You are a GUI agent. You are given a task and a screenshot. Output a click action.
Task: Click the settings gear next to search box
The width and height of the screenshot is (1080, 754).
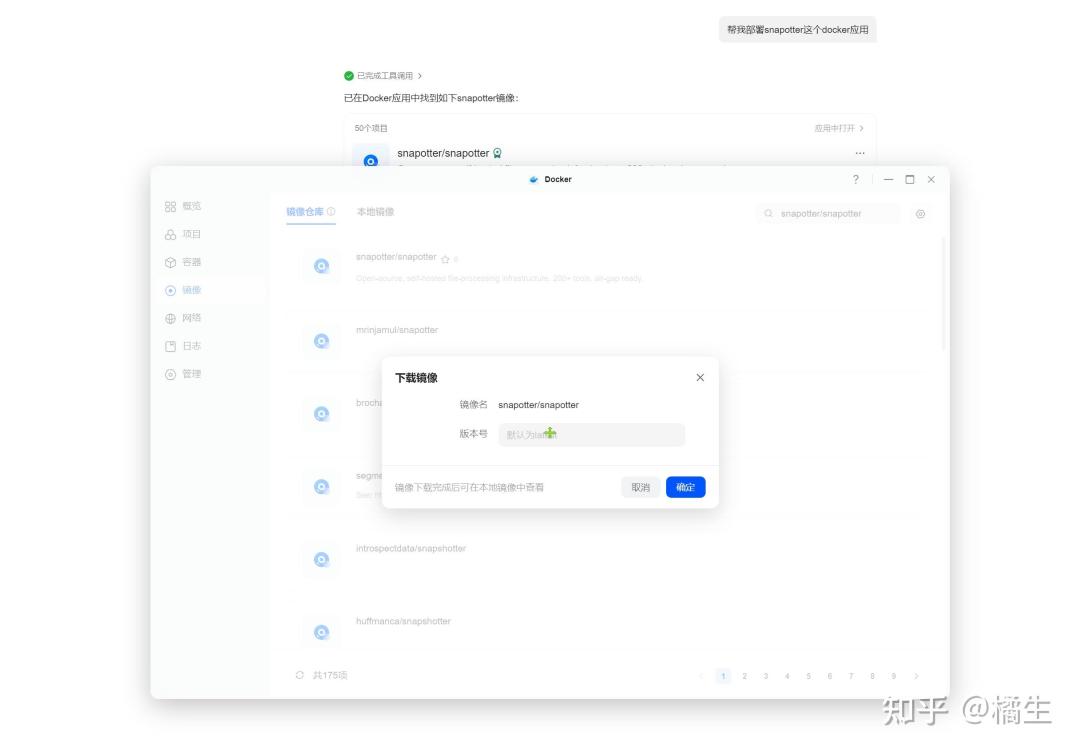point(920,214)
